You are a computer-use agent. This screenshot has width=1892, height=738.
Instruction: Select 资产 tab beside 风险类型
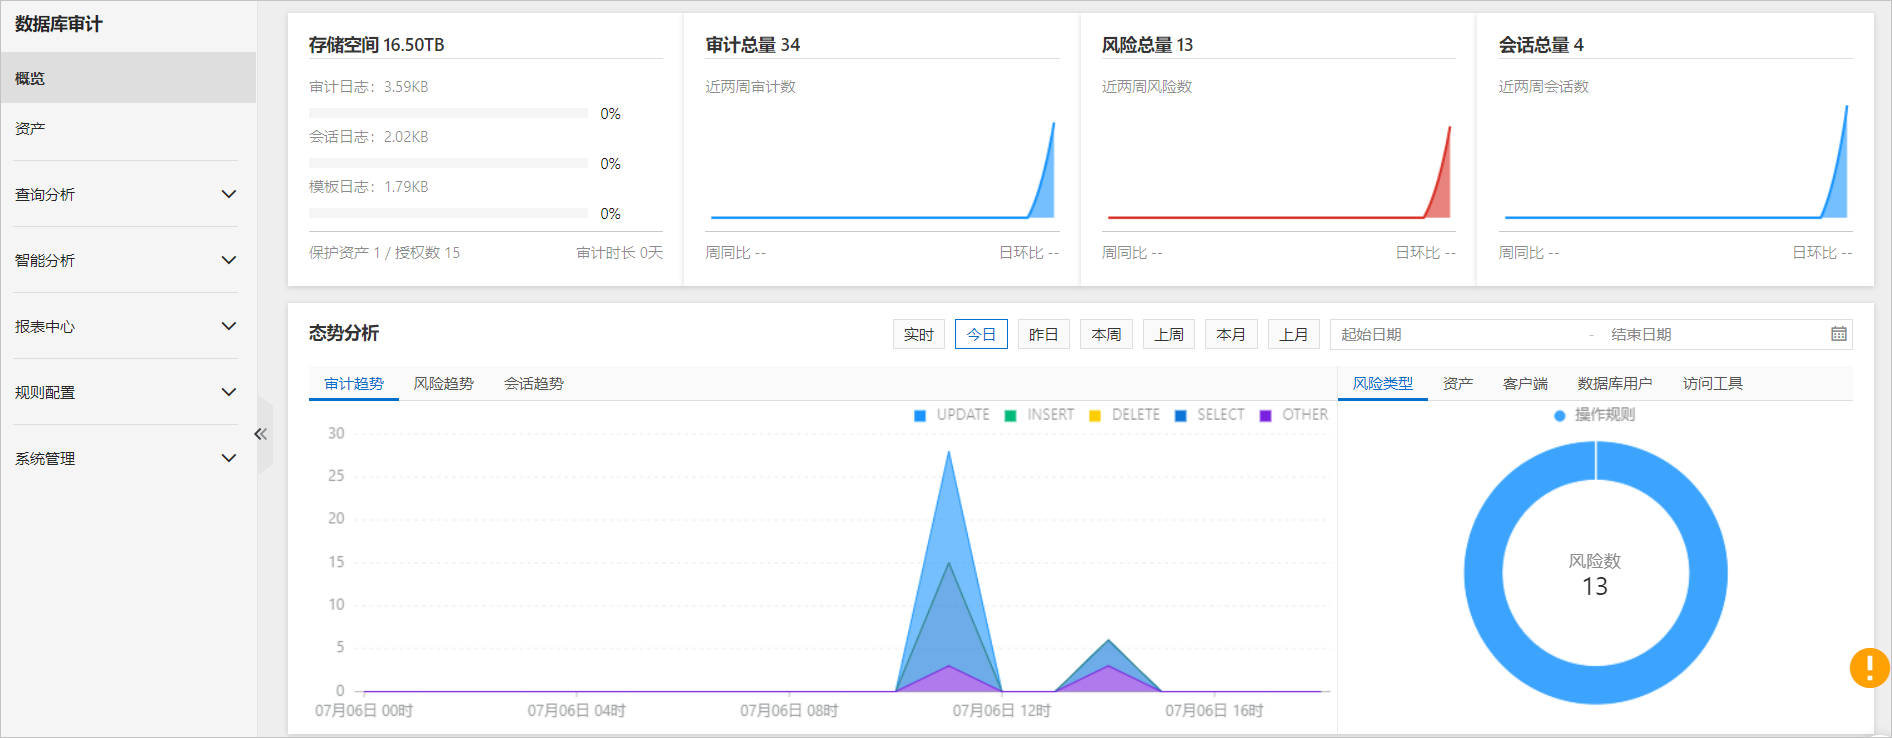point(1458,384)
